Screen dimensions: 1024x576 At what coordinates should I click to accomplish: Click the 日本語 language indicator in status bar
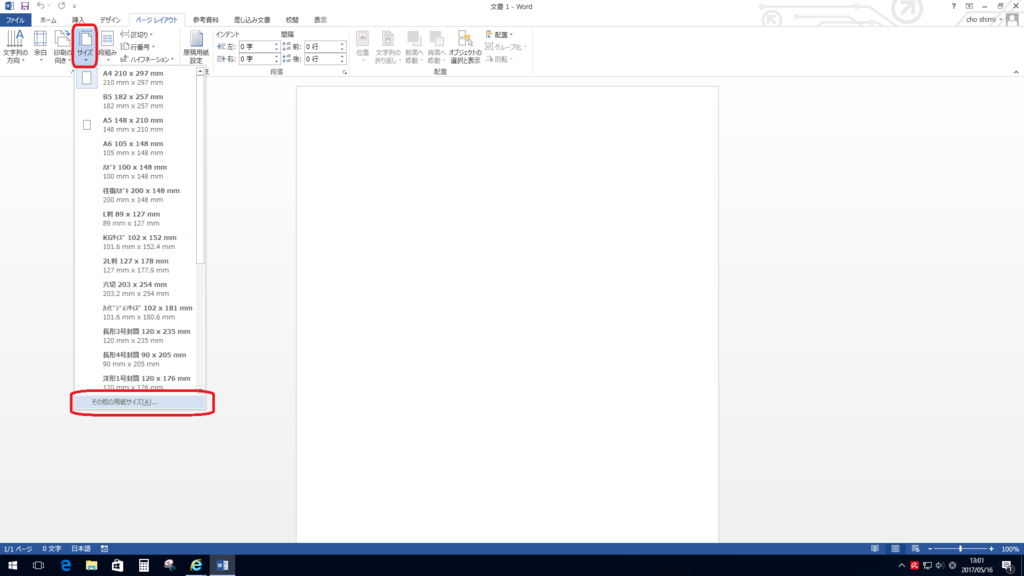(81, 549)
